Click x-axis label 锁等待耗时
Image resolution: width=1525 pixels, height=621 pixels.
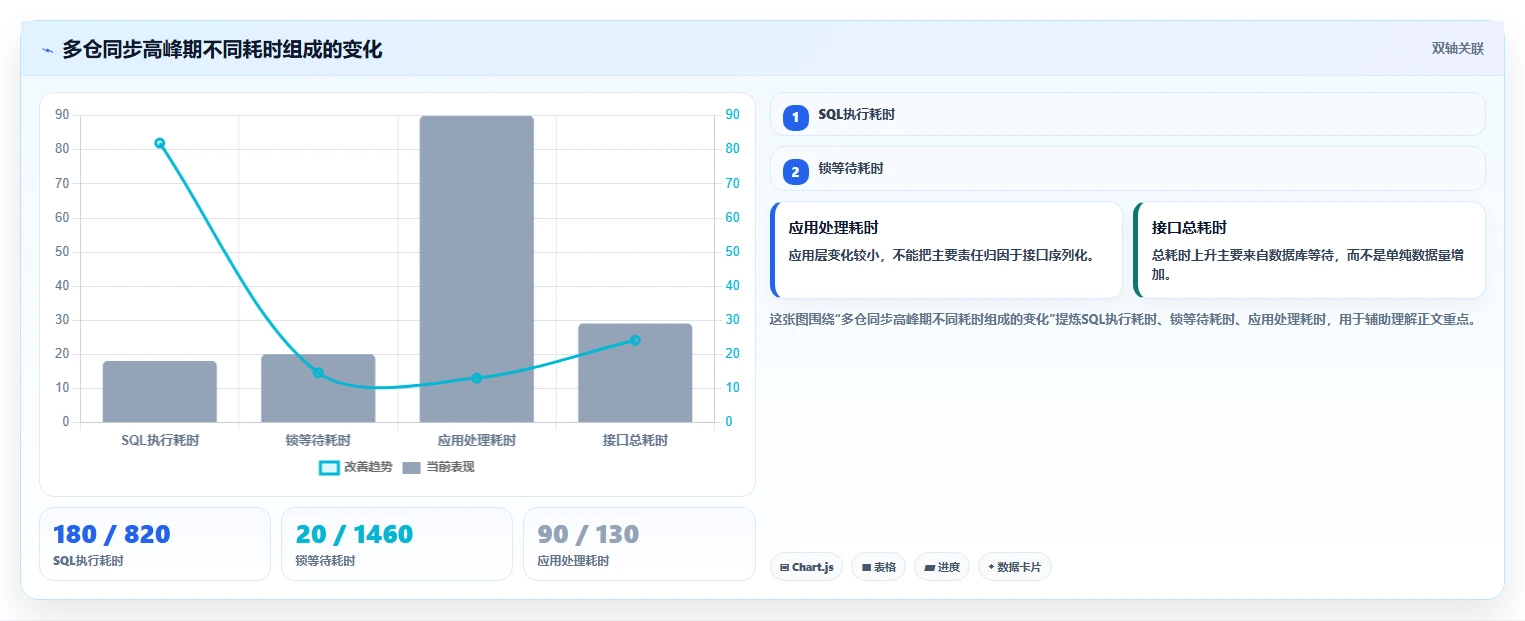coord(318,440)
